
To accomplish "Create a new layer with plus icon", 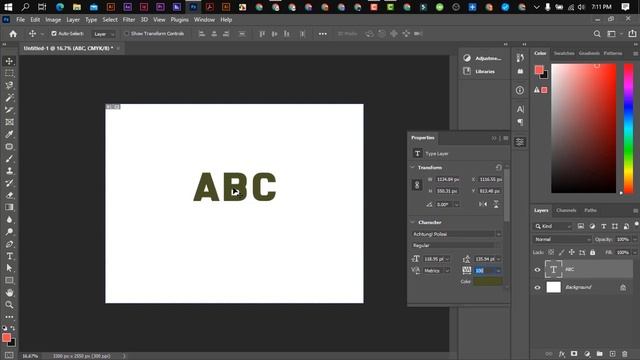I will click(x=612, y=354).
